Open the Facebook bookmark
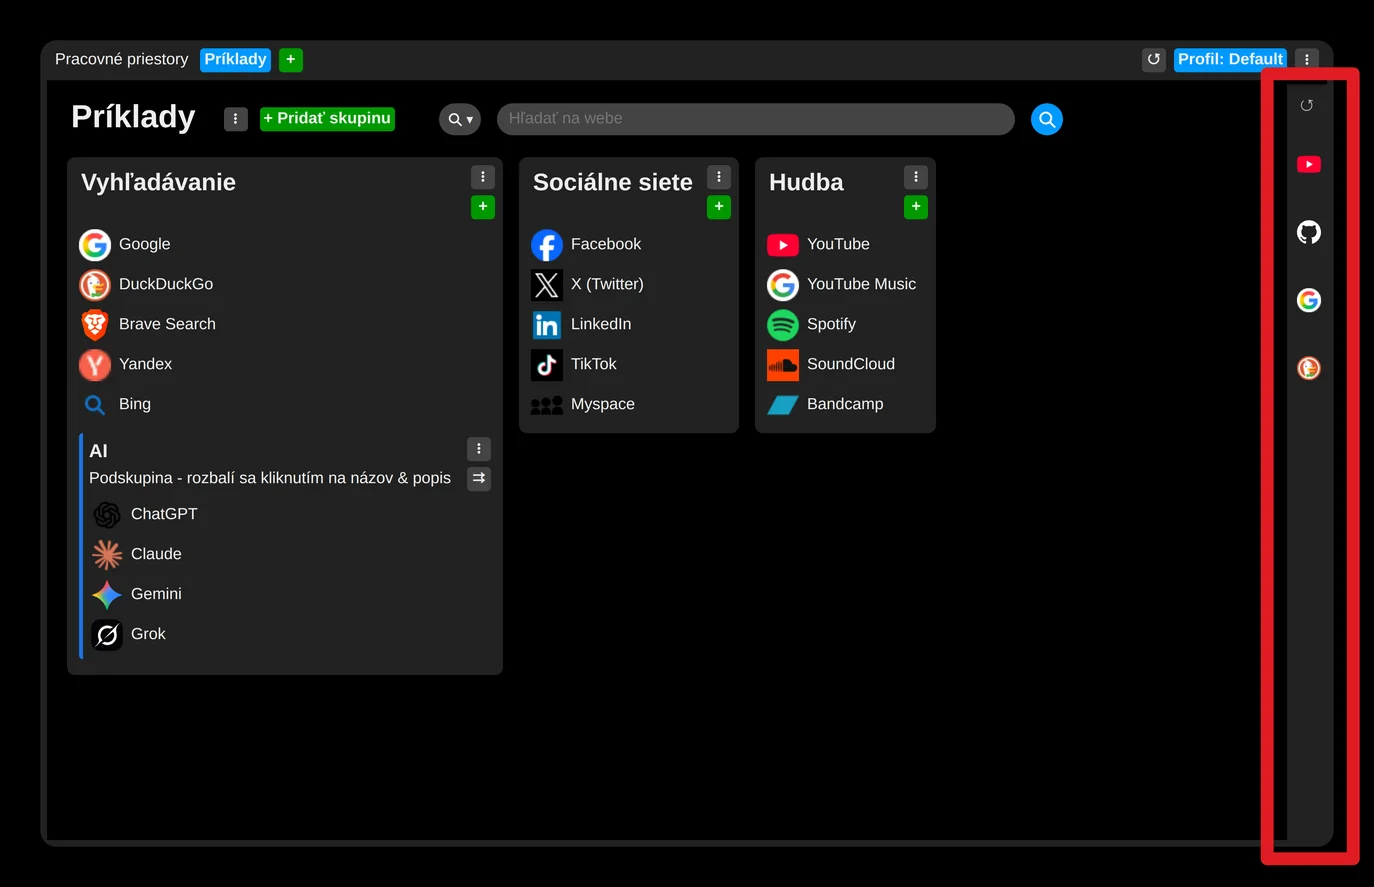 tap(586, 244)
